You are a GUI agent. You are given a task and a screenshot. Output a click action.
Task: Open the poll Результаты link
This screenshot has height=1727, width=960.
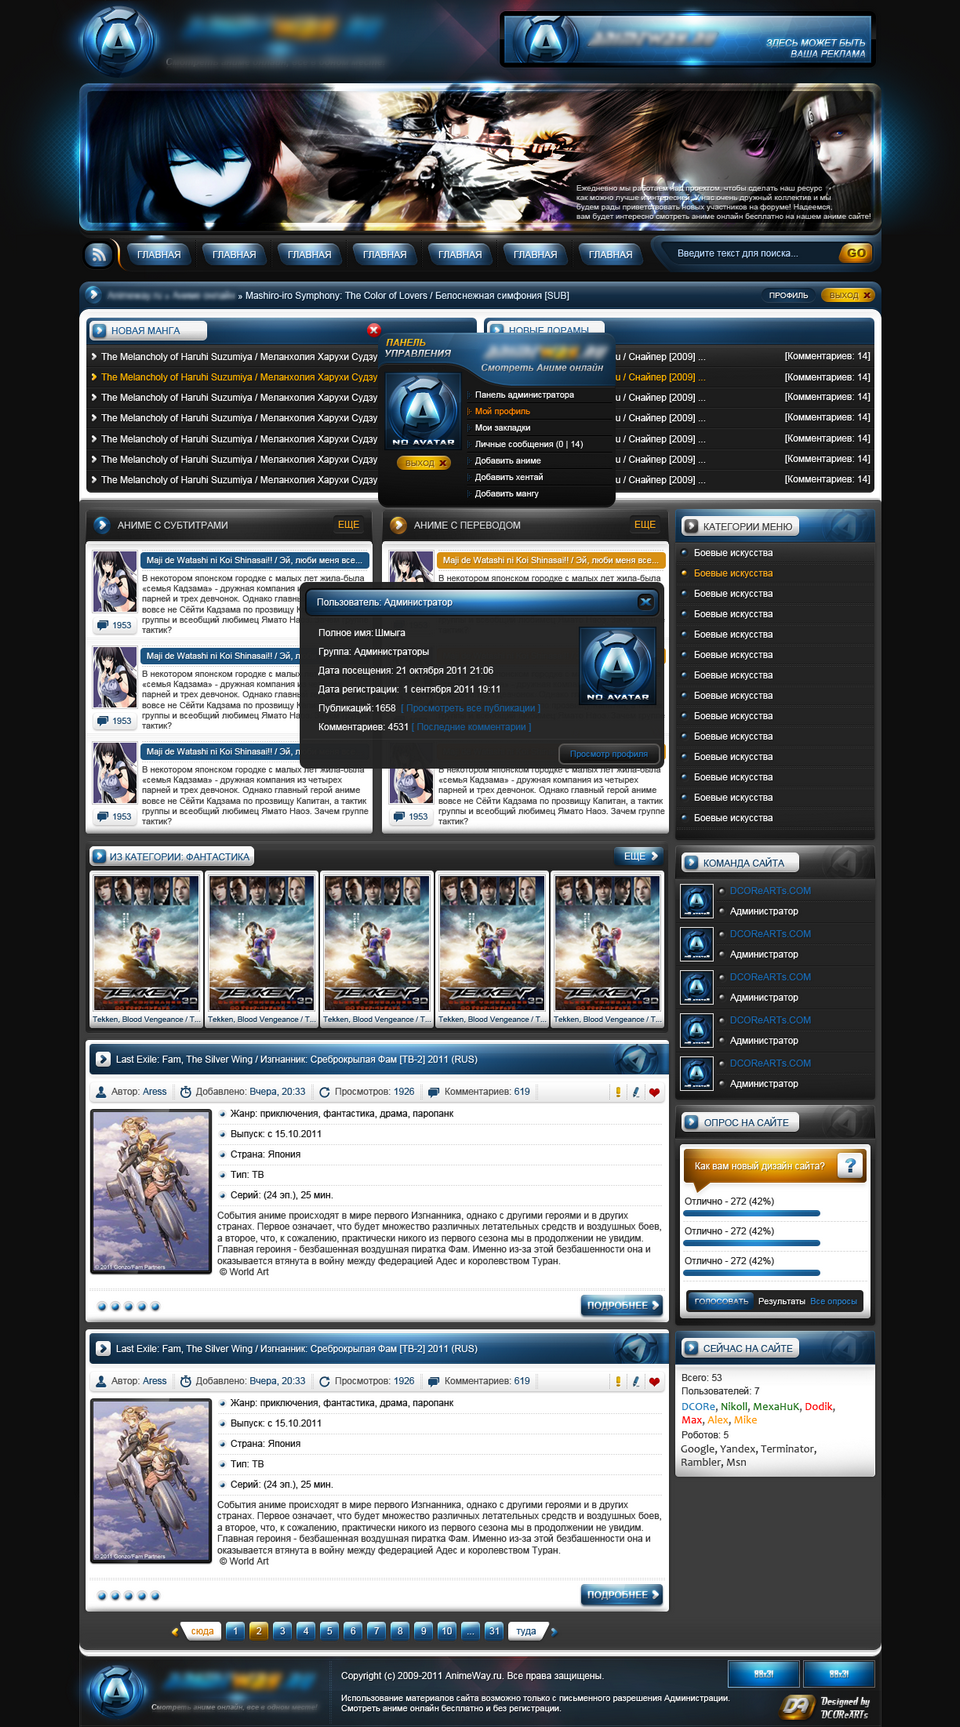tap(781, 1301)
